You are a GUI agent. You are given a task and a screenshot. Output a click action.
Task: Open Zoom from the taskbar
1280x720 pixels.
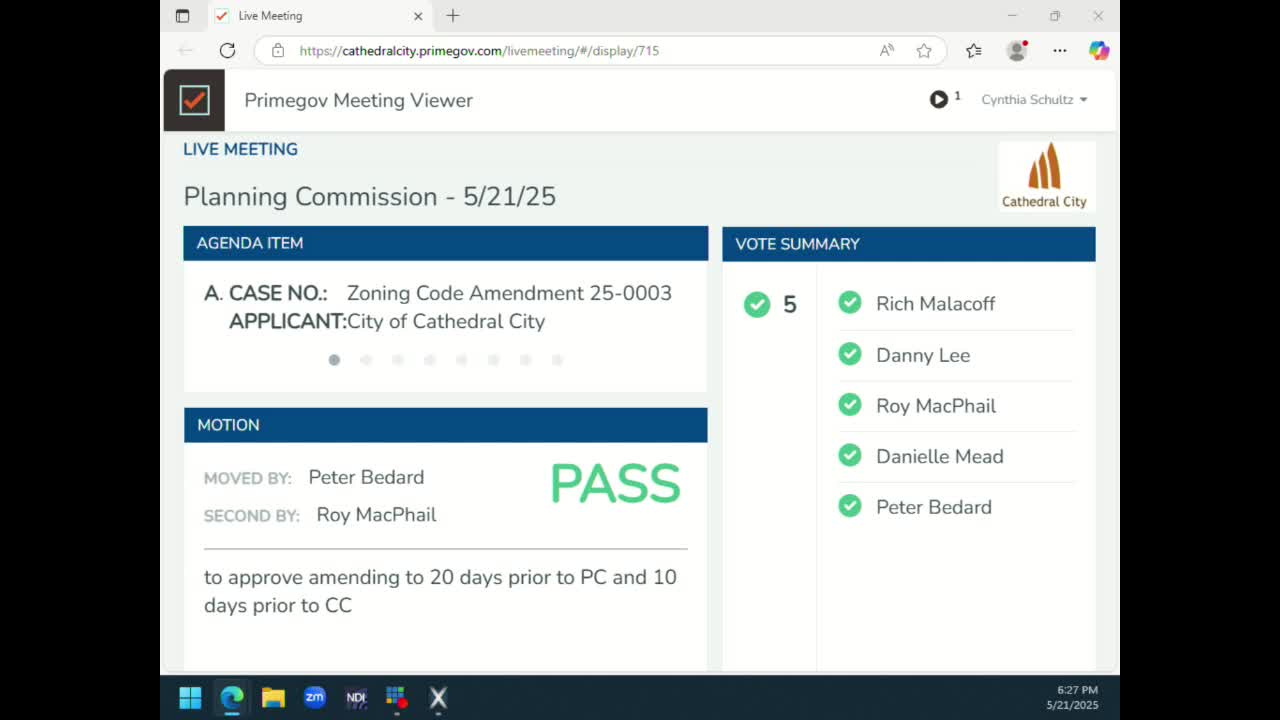pos(314,697)
